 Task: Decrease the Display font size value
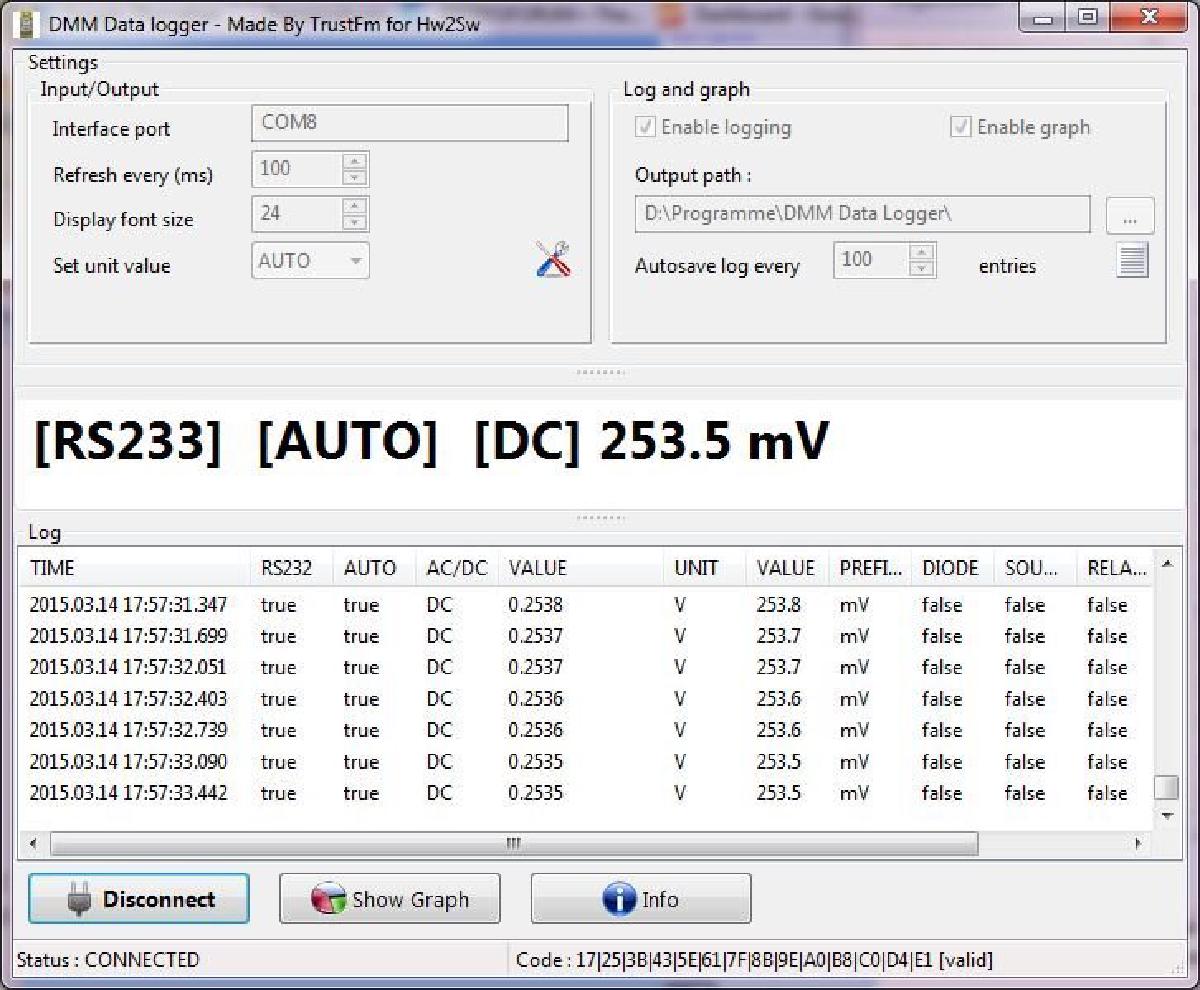coord(355,223)
